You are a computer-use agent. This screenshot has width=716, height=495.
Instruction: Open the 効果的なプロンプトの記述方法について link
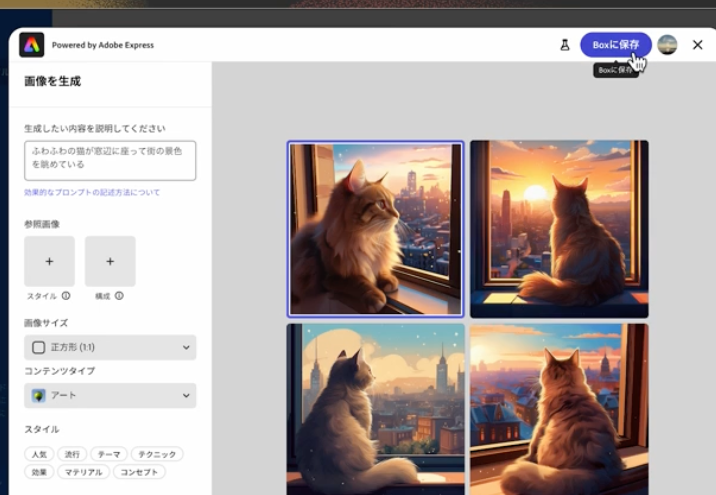(92, 192)
